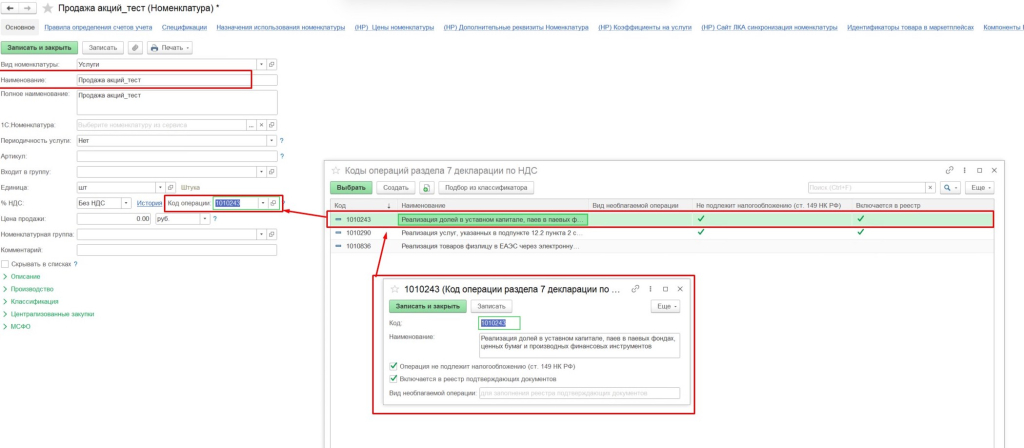
Task: Open the Вид номенклатуры dropdown
Action: click(261, 64)
